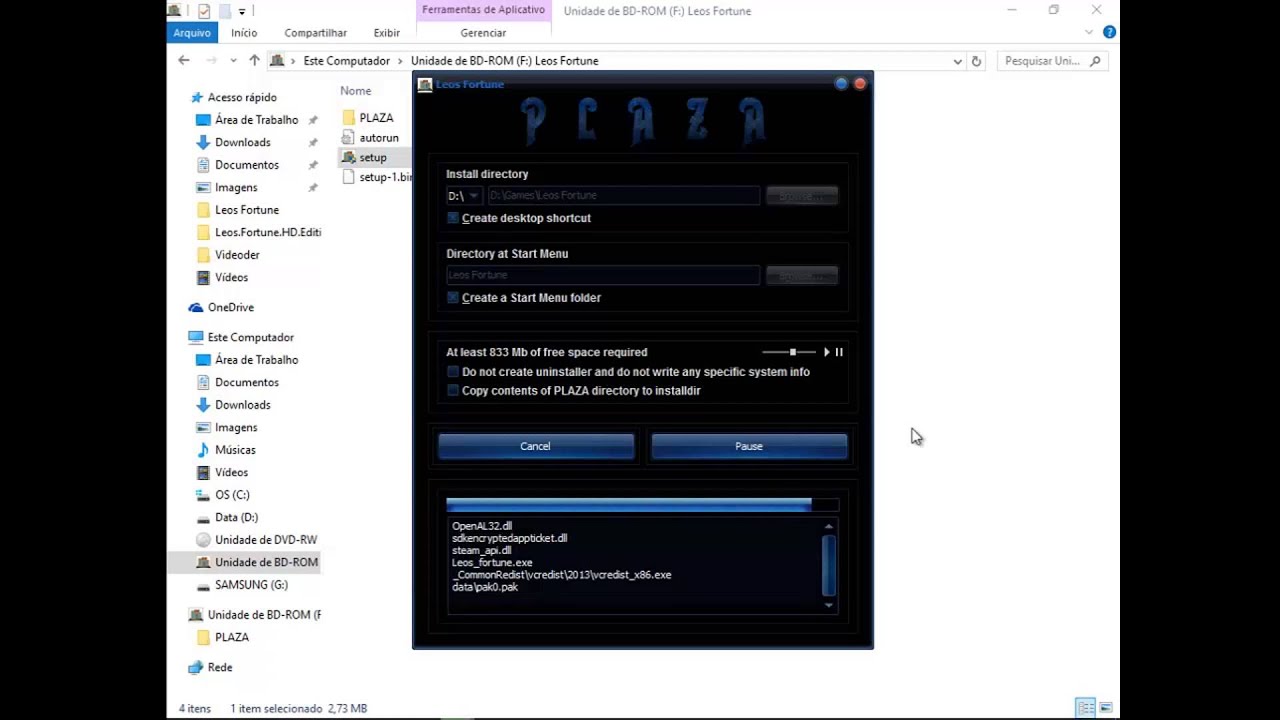Open Explorer help question mark icon
Image resolution: width=1280 pixels, height=720 pixels.
click(1109, 32)
